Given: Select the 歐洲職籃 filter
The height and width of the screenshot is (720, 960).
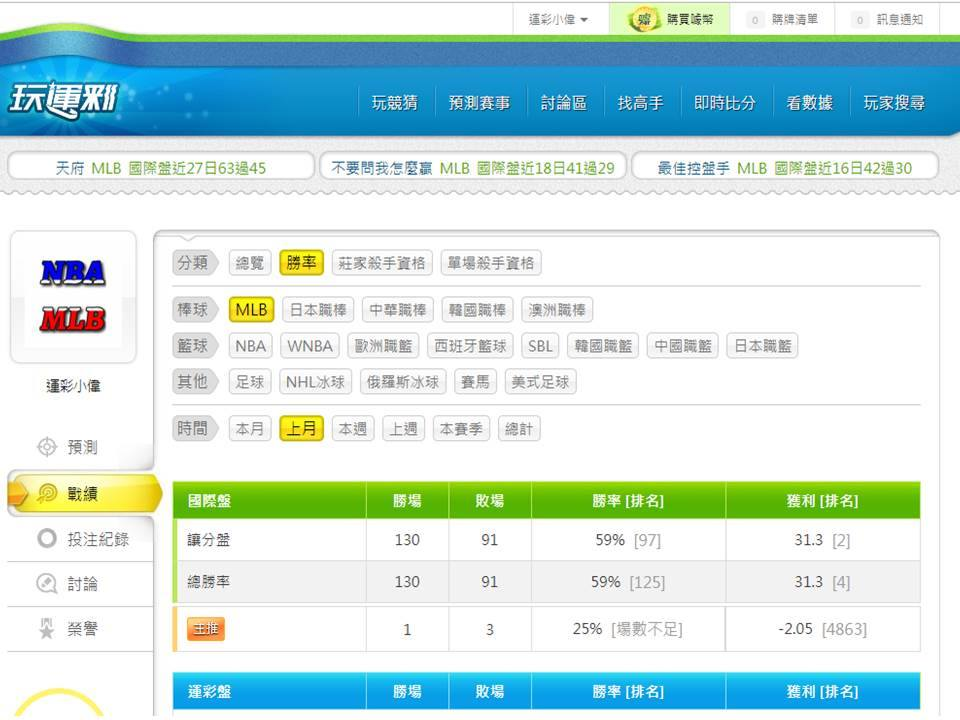Looking at the screenshot, I should tap(383, 345).
